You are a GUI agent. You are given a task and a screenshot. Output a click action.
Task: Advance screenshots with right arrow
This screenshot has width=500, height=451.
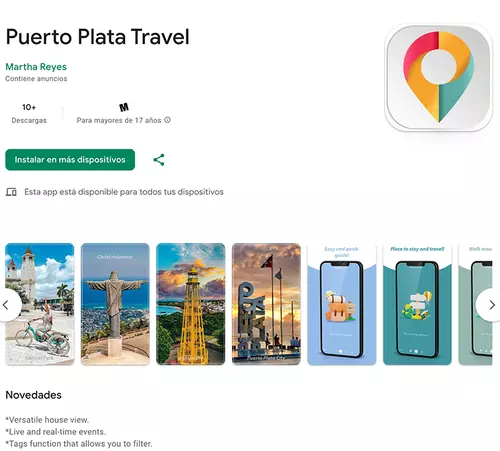490,305
